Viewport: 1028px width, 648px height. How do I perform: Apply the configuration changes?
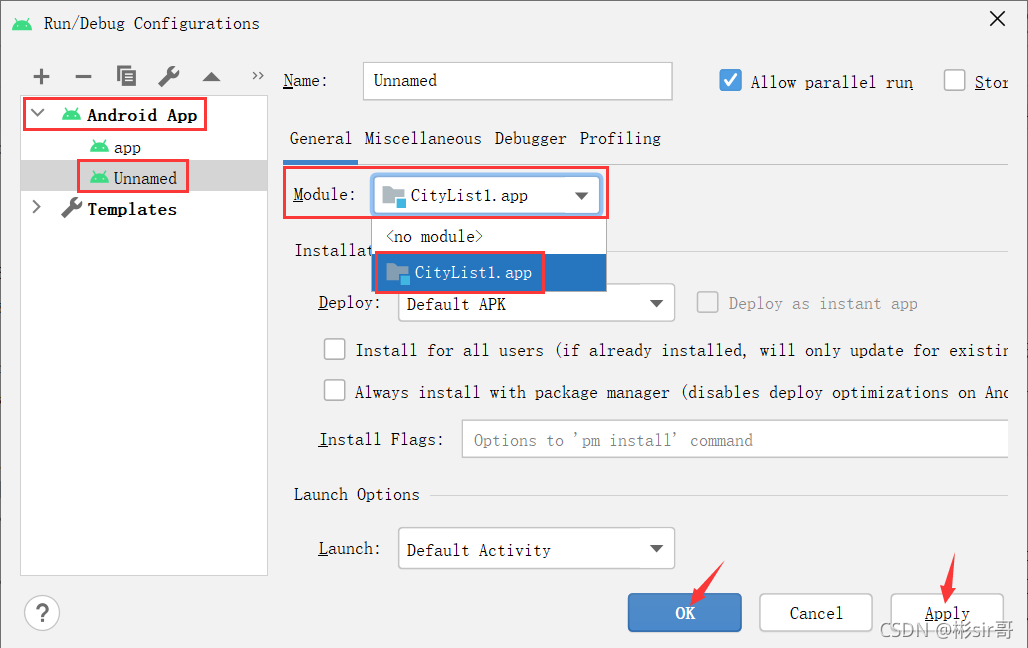[x=945, y=612]
